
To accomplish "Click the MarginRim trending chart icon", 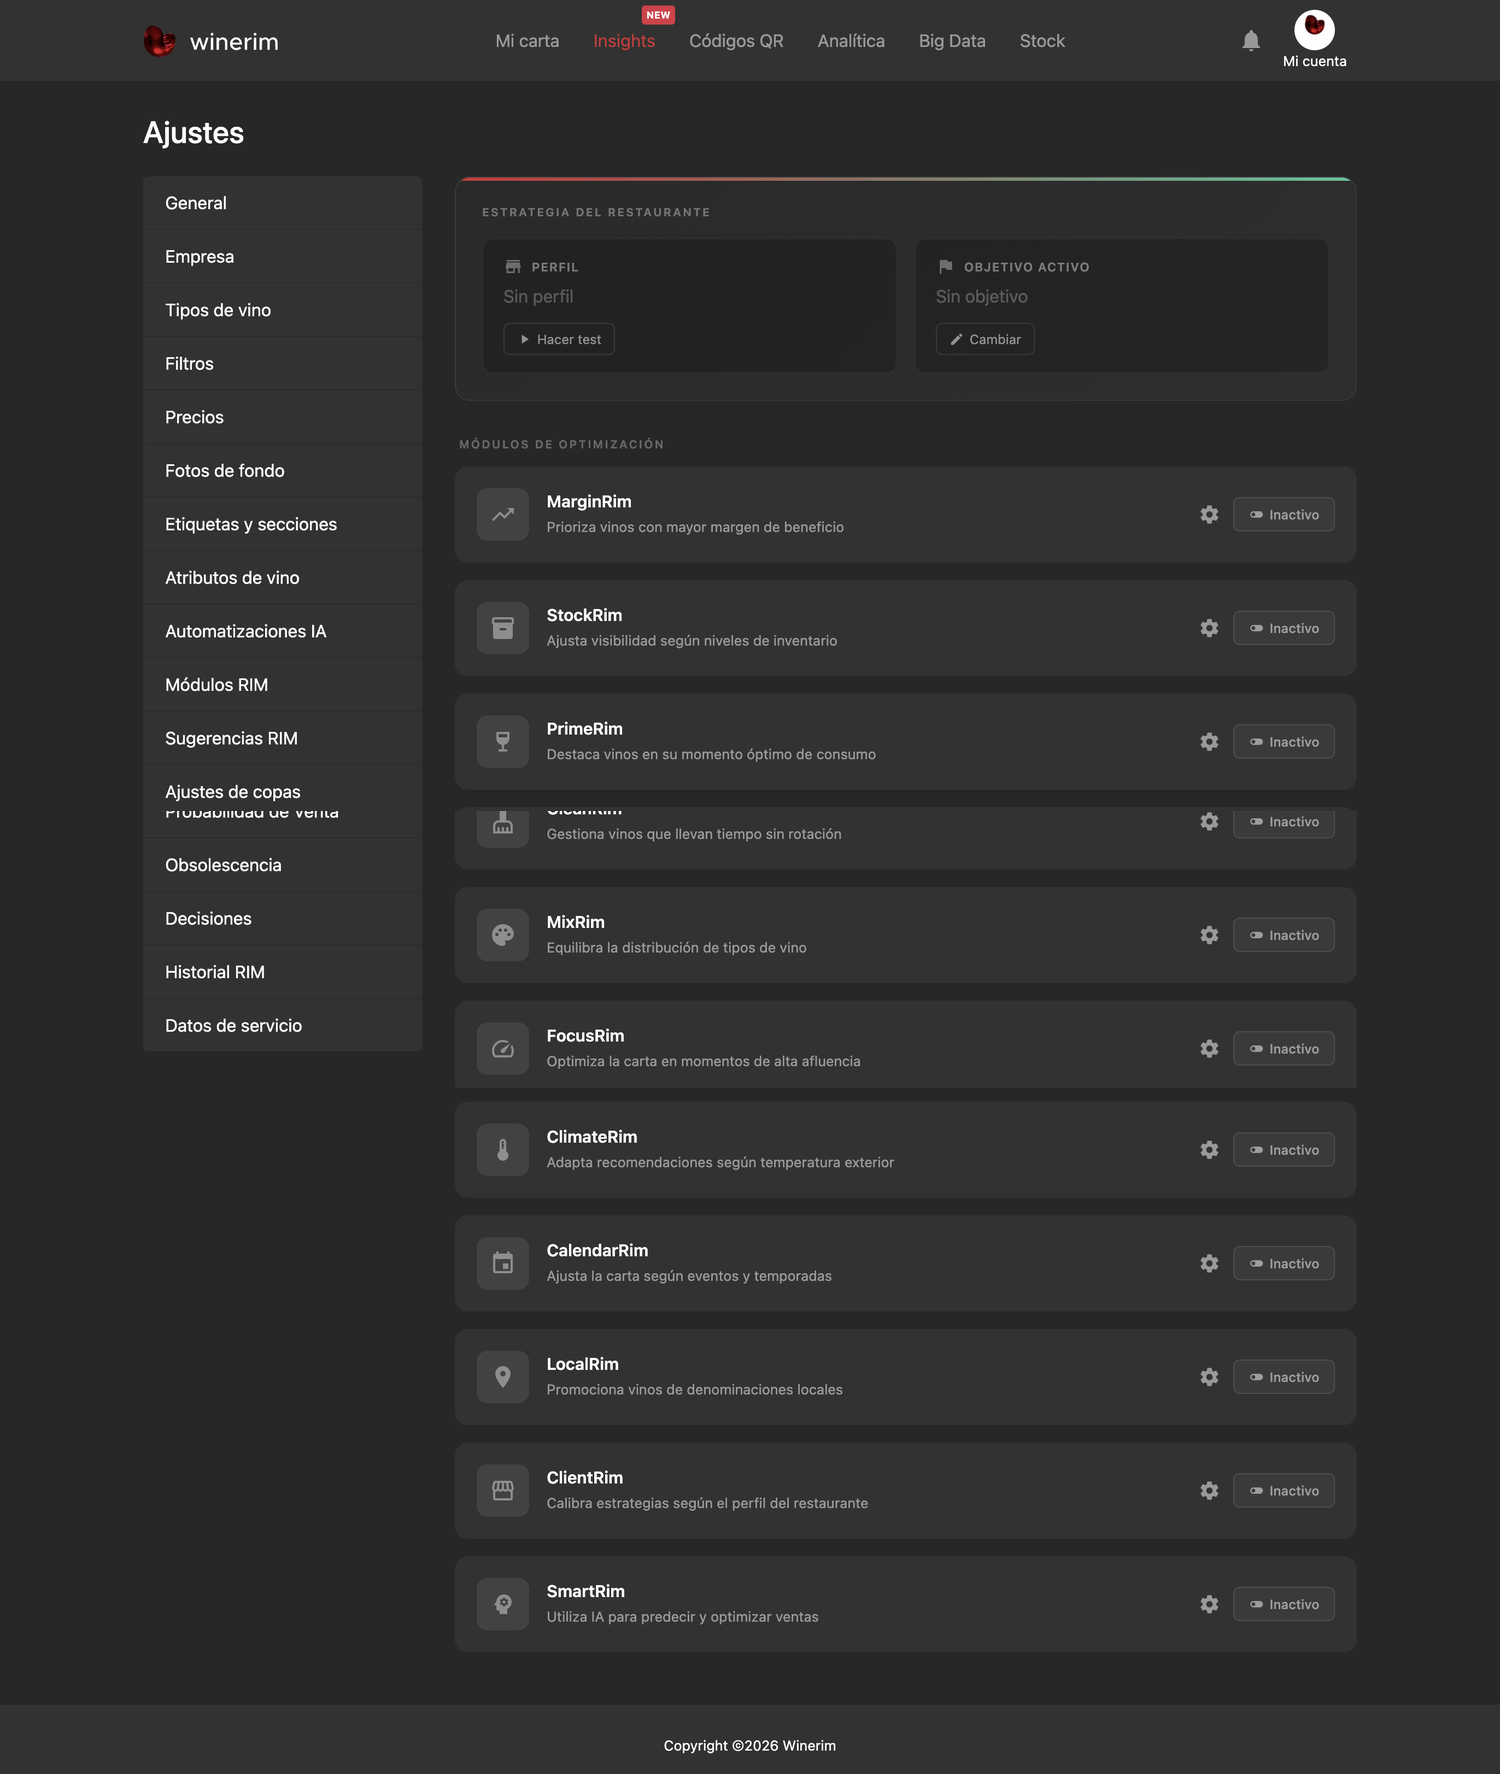I will pos(503,514).
